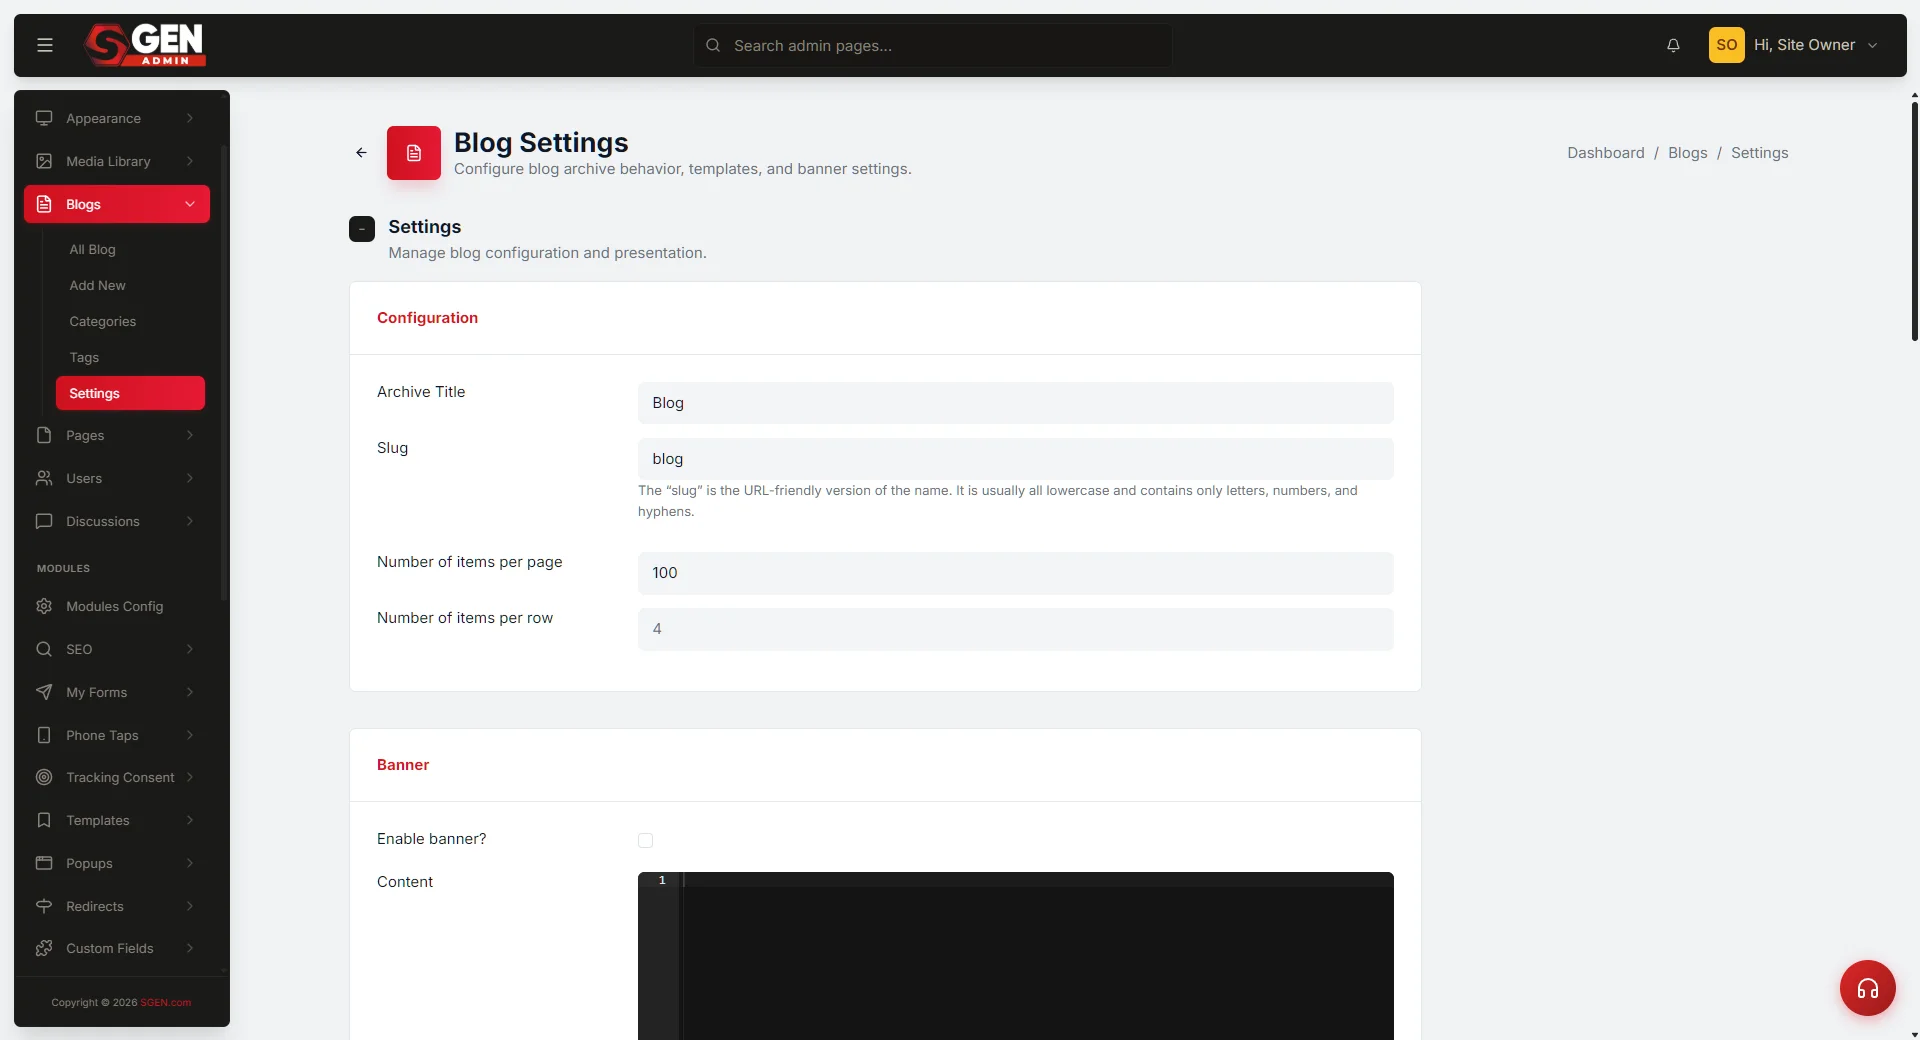Select the Settings submenu item

pyautogui.click(x=130, y=393)
